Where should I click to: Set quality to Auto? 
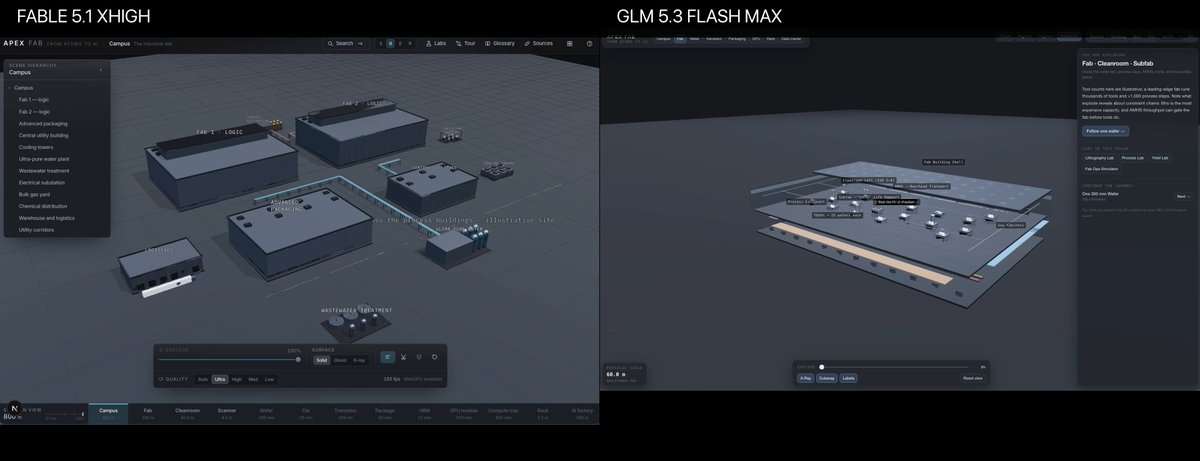click(x=203, y=379)
